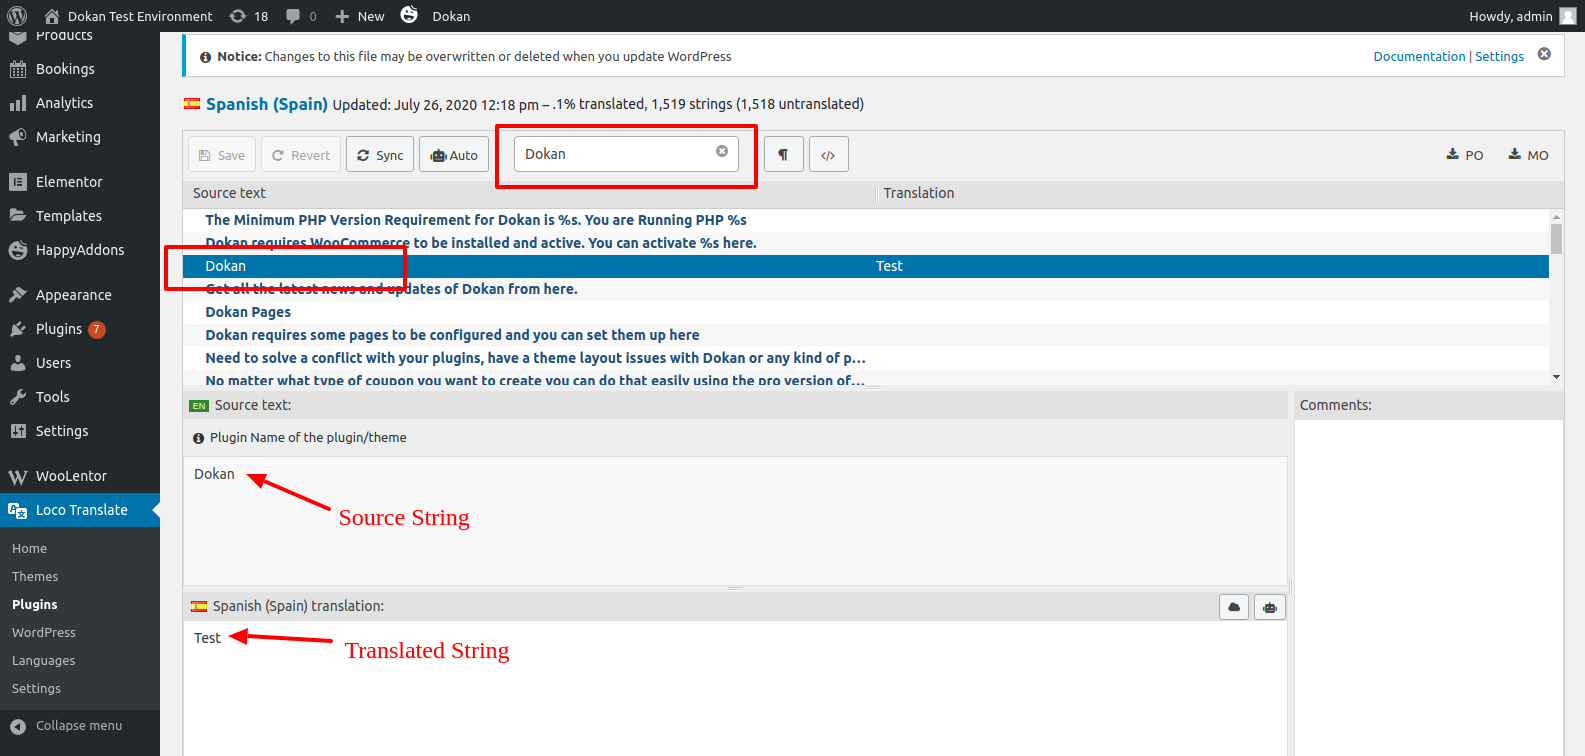Go to Loco Translate Plugins submenu
This screenshot has height=756, width=1585.
tap(35, 605)
